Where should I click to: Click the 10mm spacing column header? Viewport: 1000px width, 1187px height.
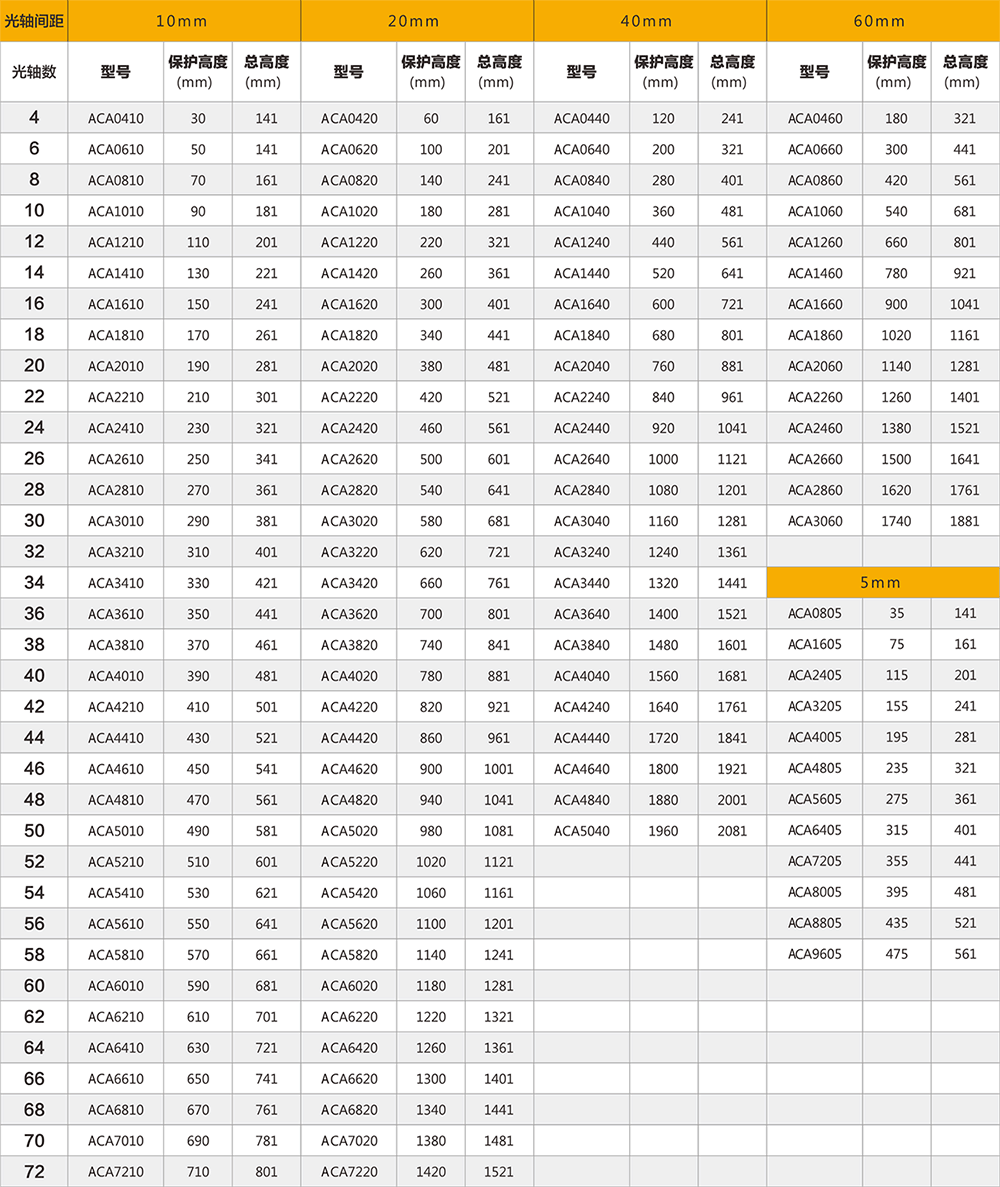[184, 21]
